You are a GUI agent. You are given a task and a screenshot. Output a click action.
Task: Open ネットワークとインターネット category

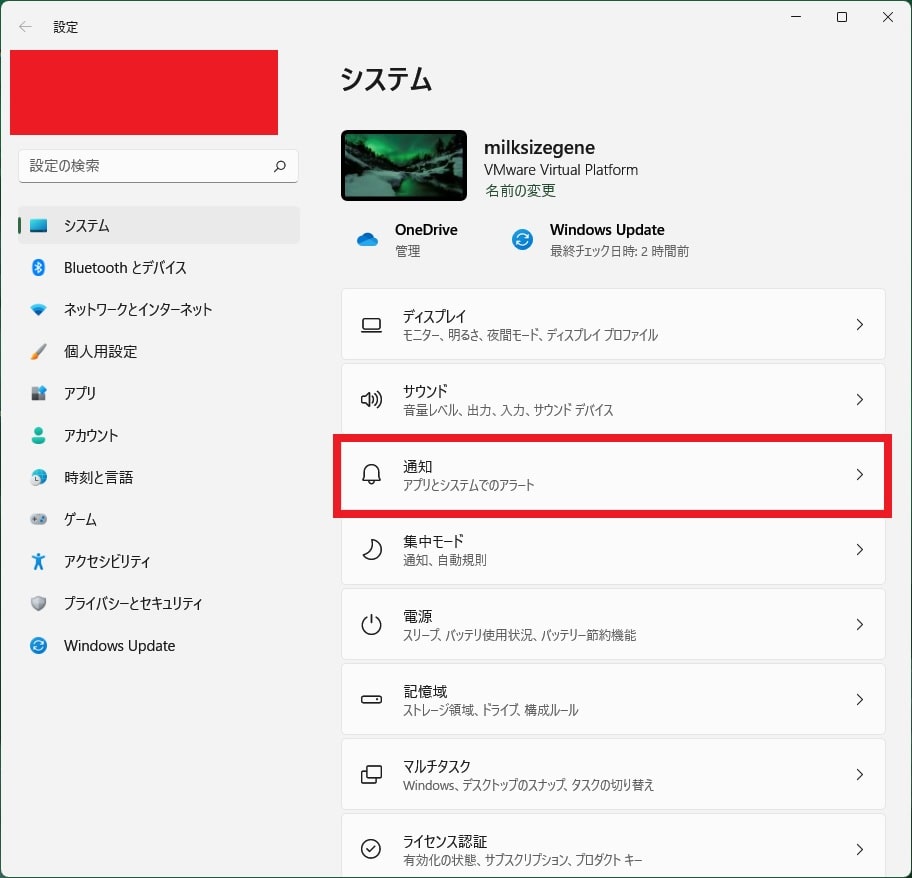pos(159,309)
